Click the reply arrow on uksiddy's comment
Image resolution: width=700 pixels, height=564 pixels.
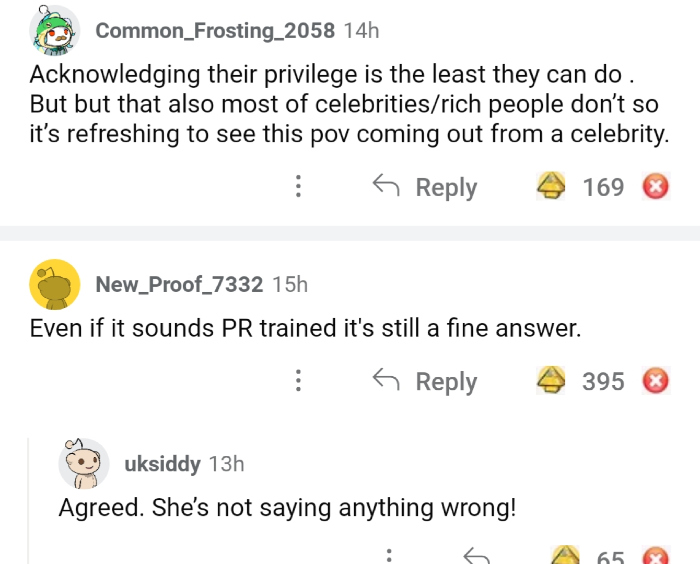475,556
